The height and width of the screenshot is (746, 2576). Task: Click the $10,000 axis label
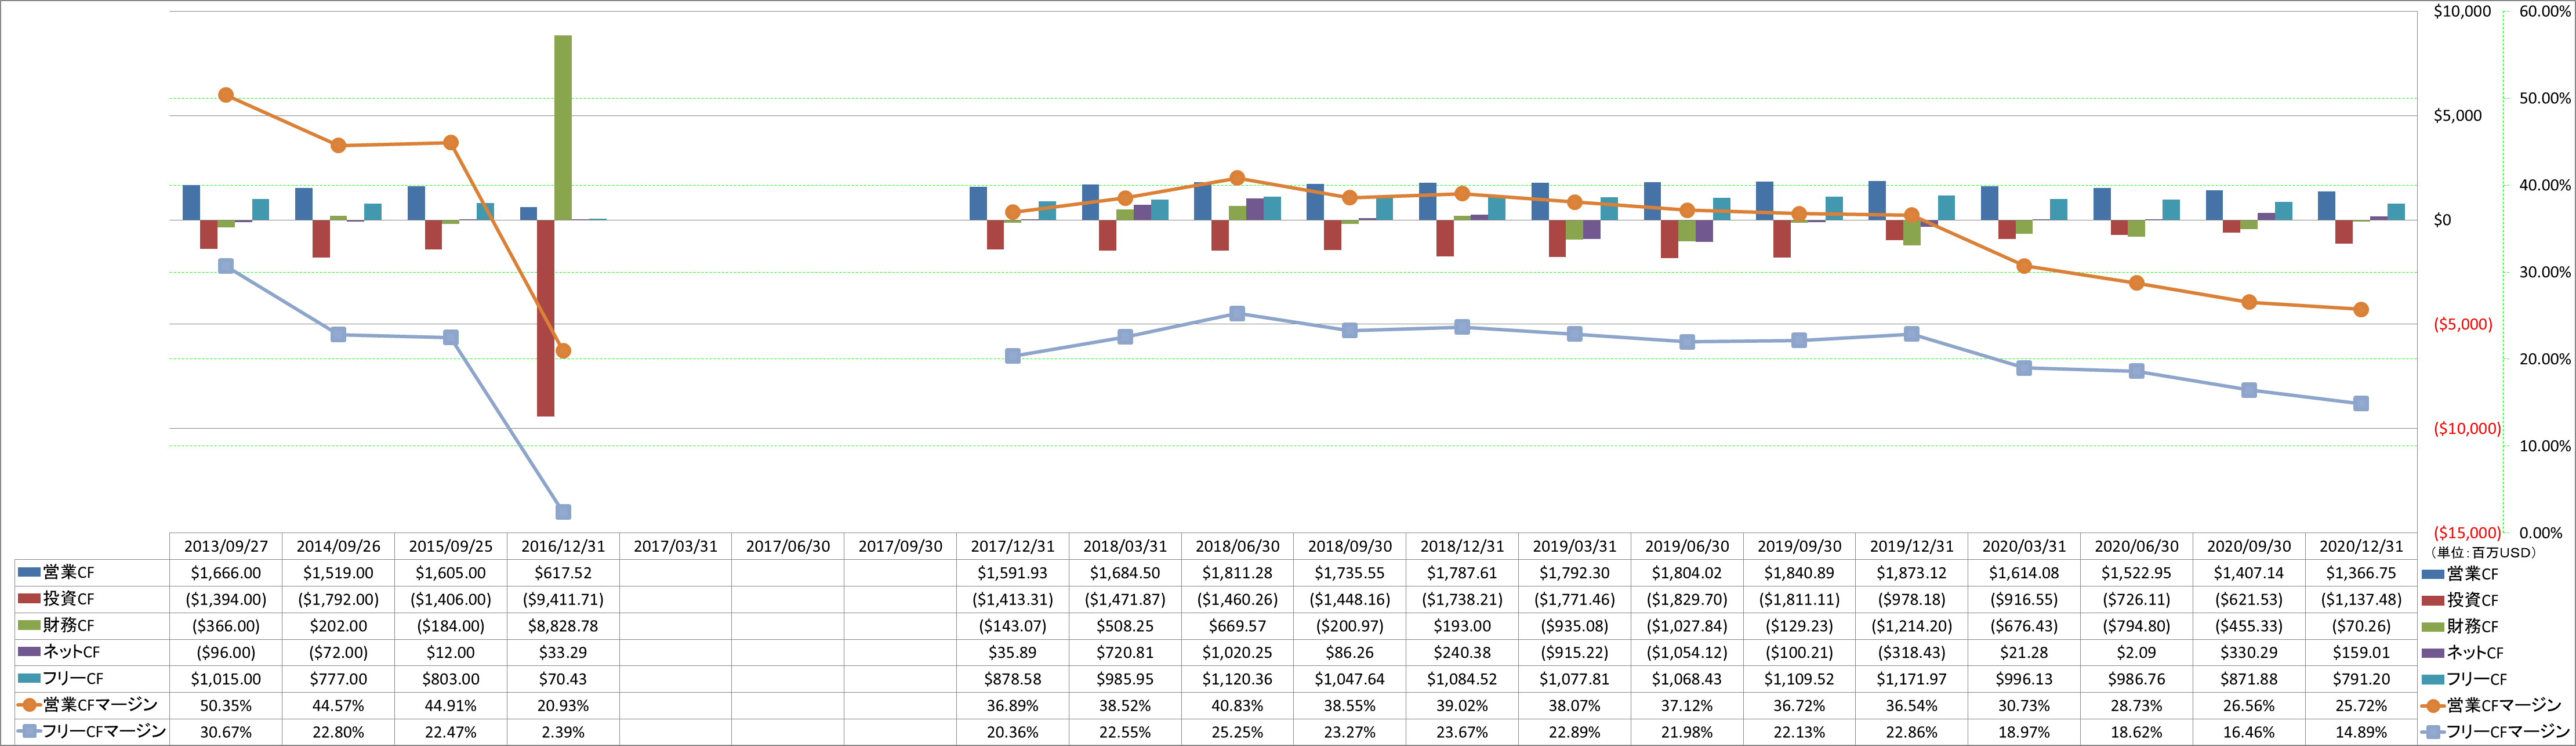2462,11
